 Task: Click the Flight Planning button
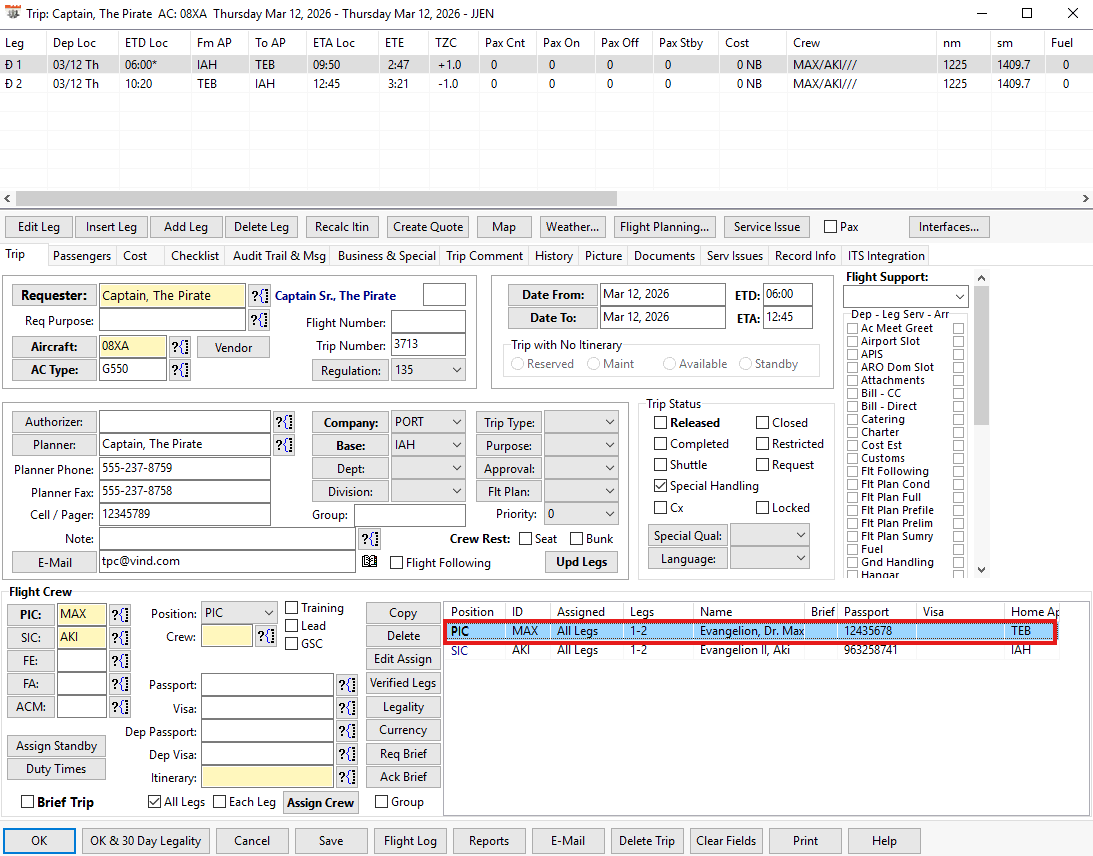(664, 227)
